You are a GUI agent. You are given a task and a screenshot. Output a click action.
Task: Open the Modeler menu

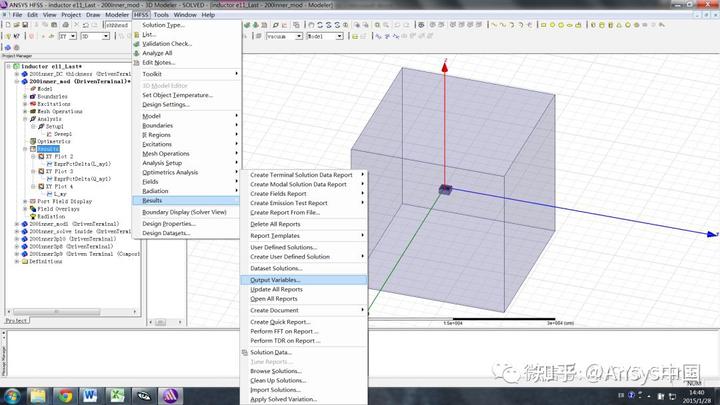click(x=117, y=15)
